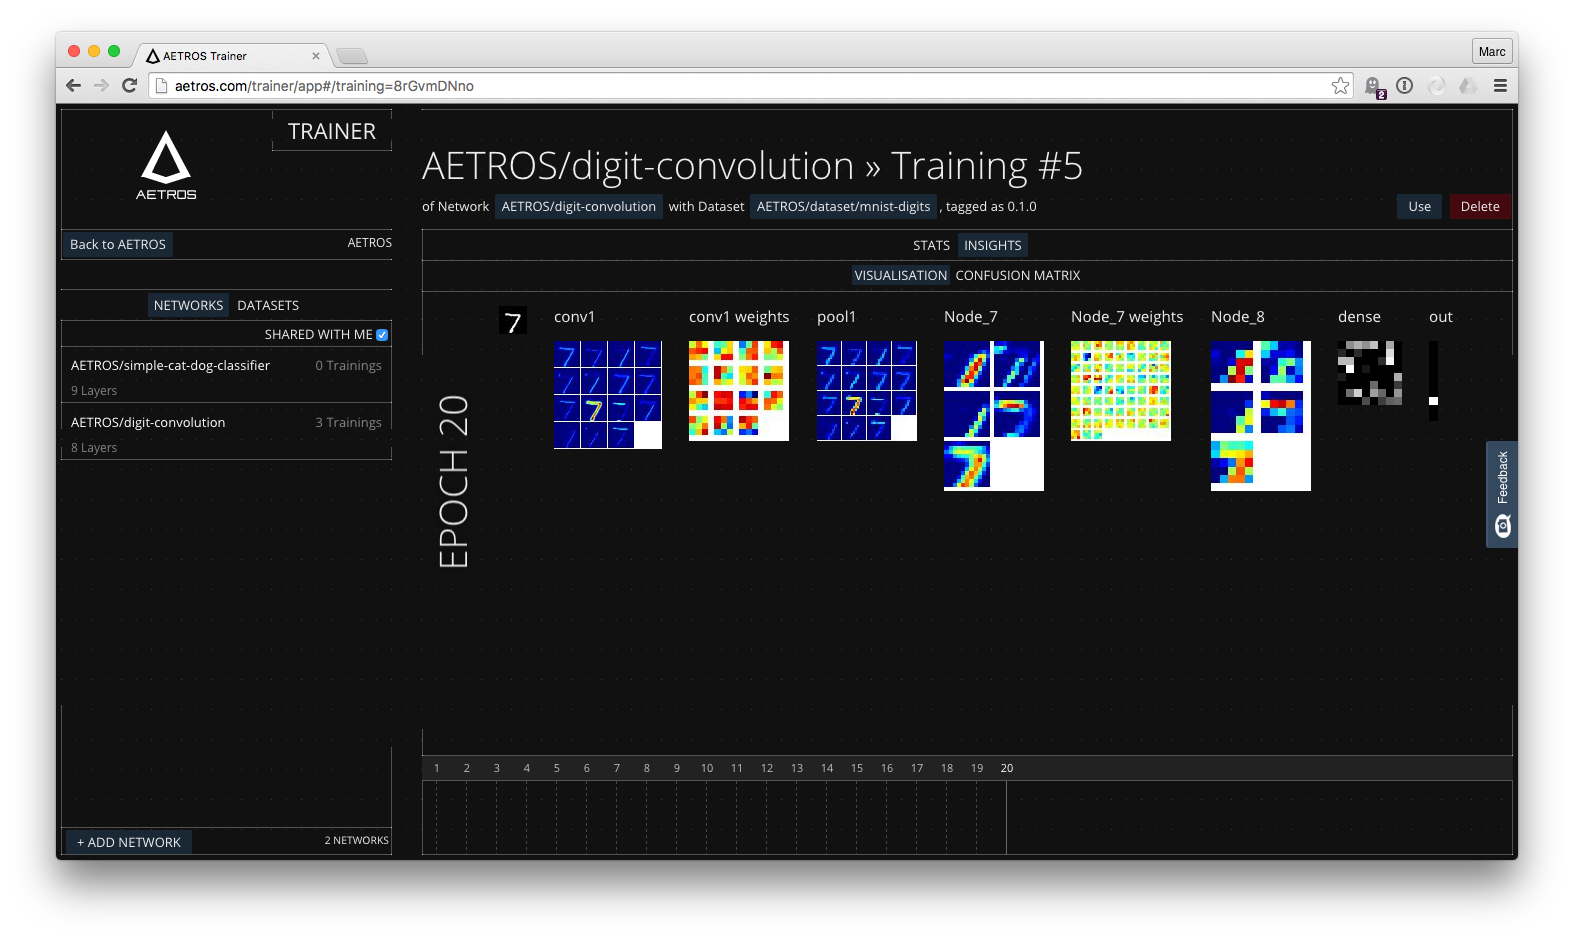The height and width of the screenshot is (940, 1574).
Task: Open the Chrome hamburger menu
Action: pyautogui.click(x=1500, y=86)
